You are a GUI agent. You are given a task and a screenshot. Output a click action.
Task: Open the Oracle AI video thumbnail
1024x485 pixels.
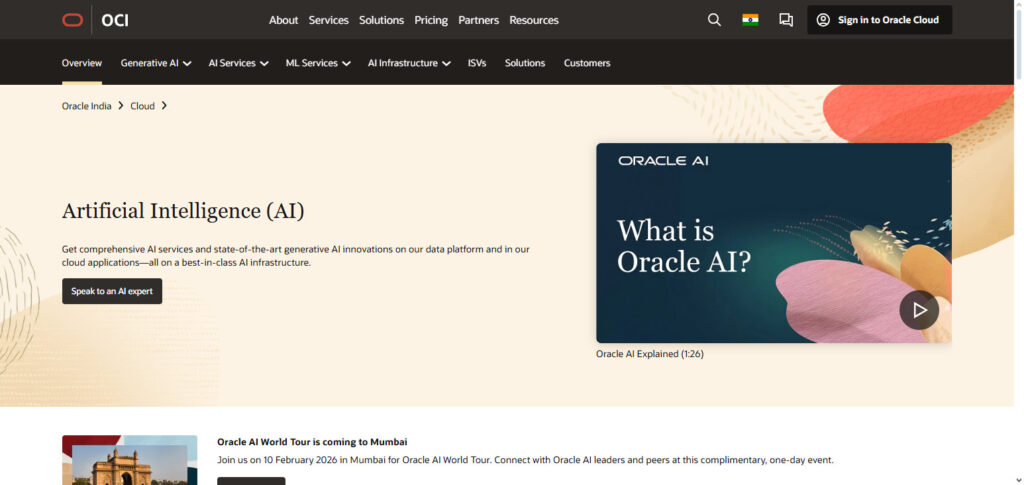[x=774, y=243]
